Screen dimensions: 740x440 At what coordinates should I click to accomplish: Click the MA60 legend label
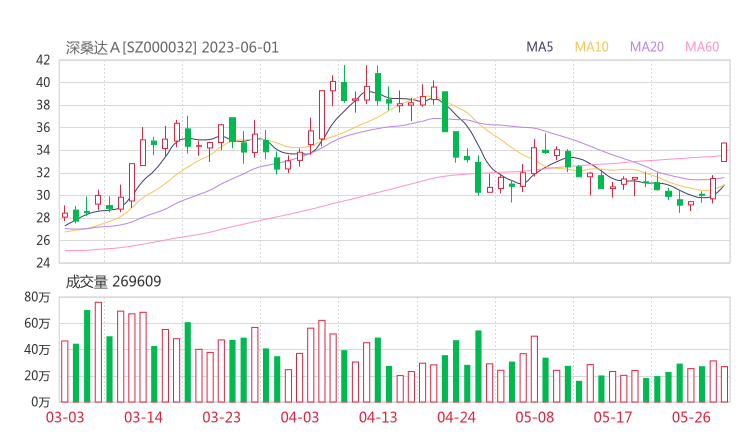pyautogui.click(x=702, y=47)
